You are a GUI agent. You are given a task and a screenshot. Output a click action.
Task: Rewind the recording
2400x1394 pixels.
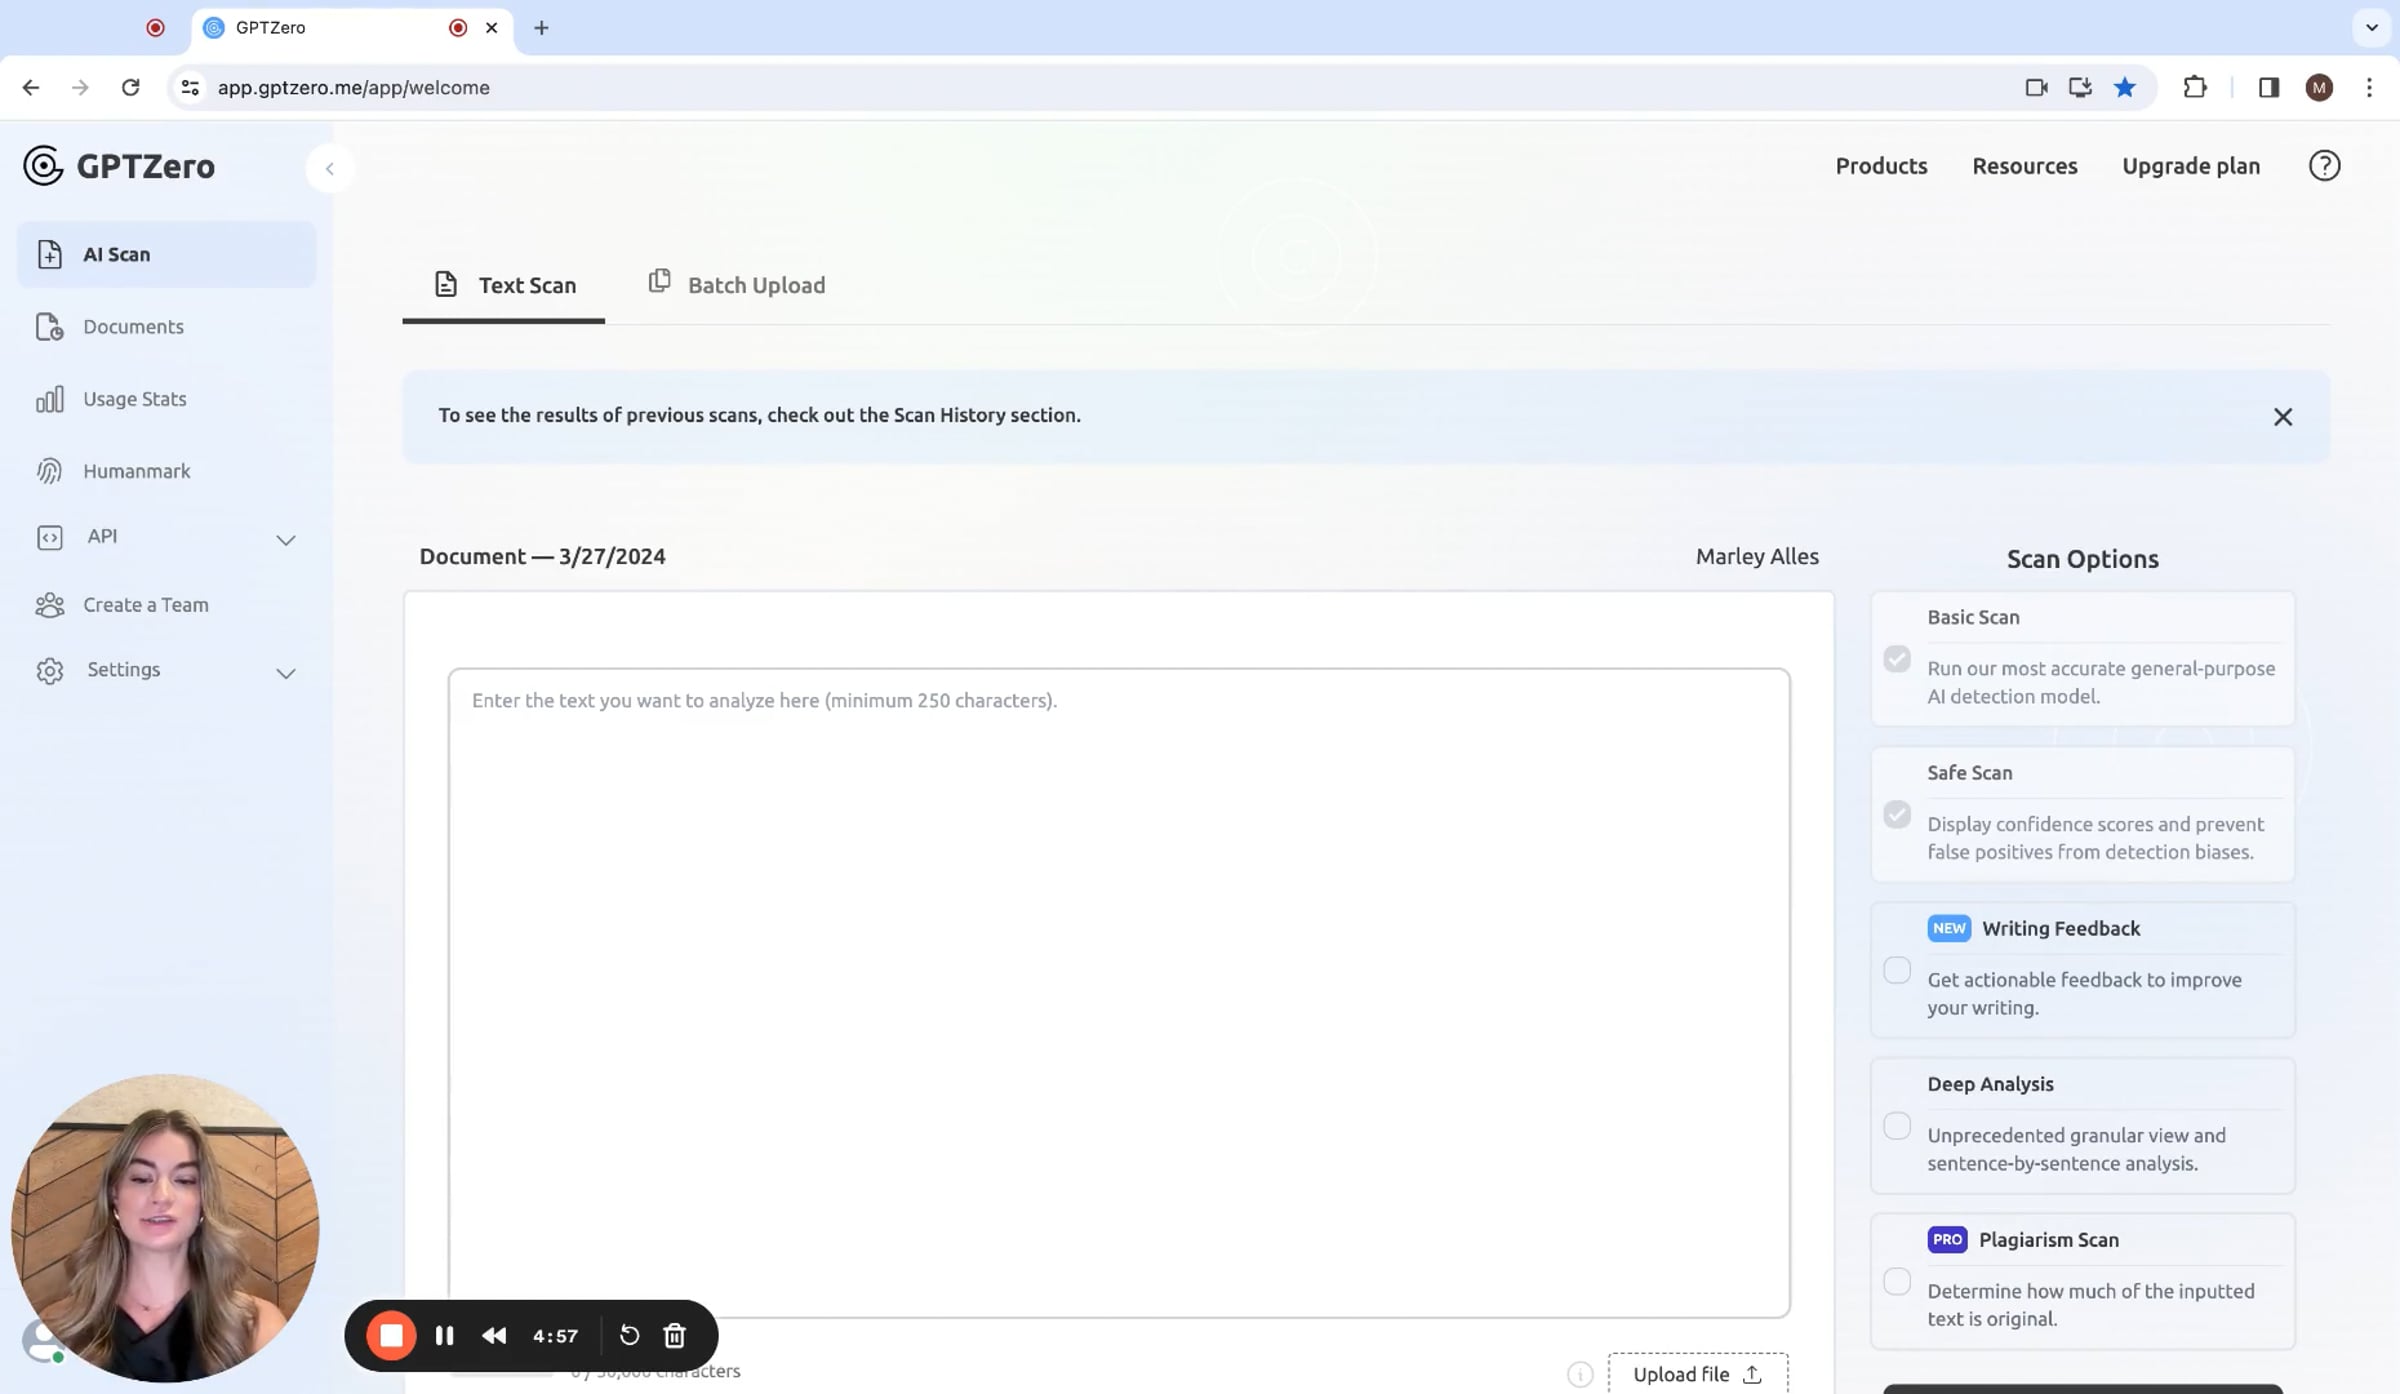point(494,1336)
